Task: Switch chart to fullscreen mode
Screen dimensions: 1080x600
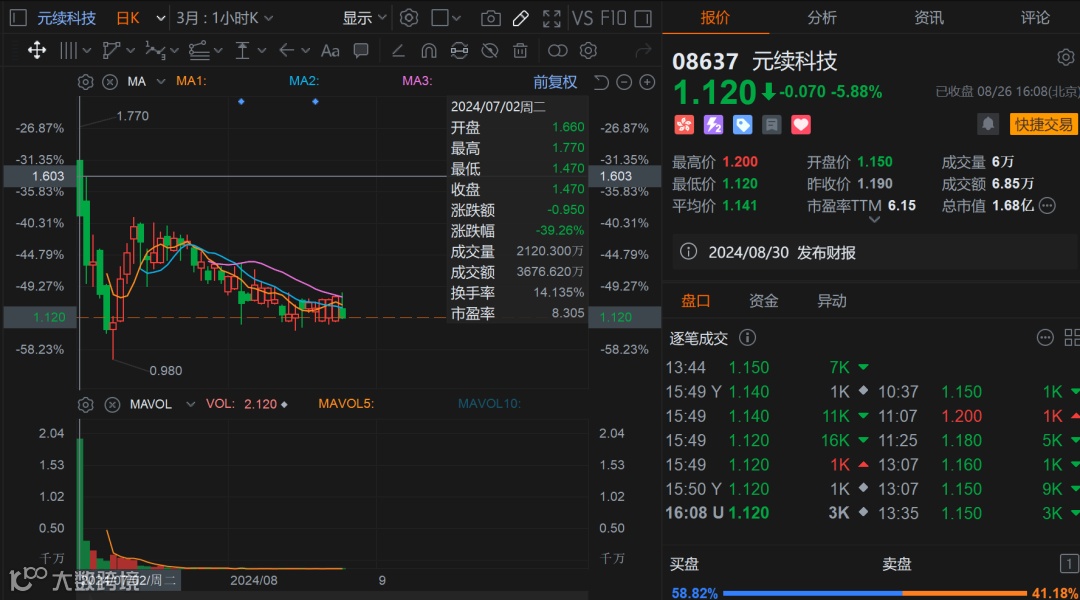Action: 551,19
